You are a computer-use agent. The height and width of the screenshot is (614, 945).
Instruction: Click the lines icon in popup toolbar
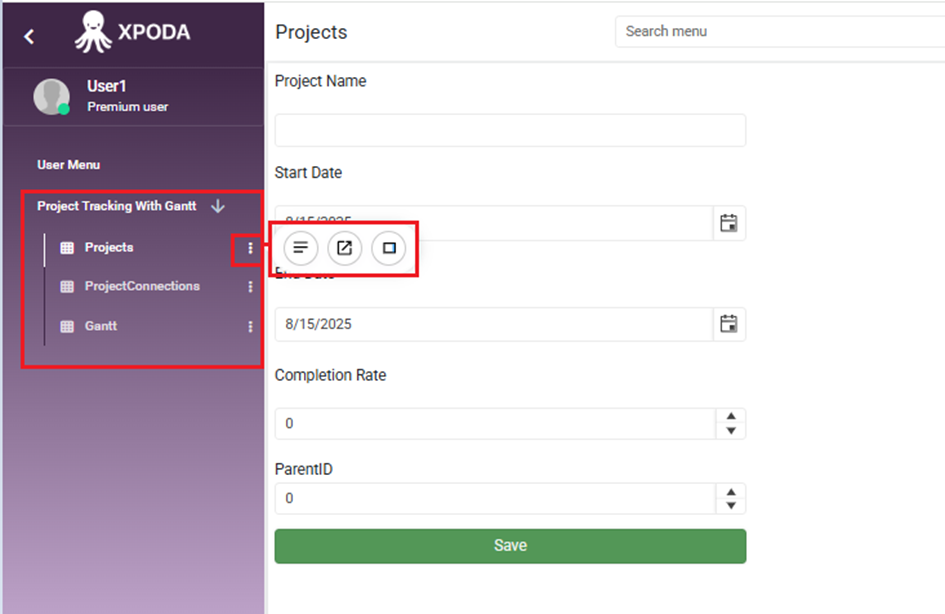coord(301,248)
